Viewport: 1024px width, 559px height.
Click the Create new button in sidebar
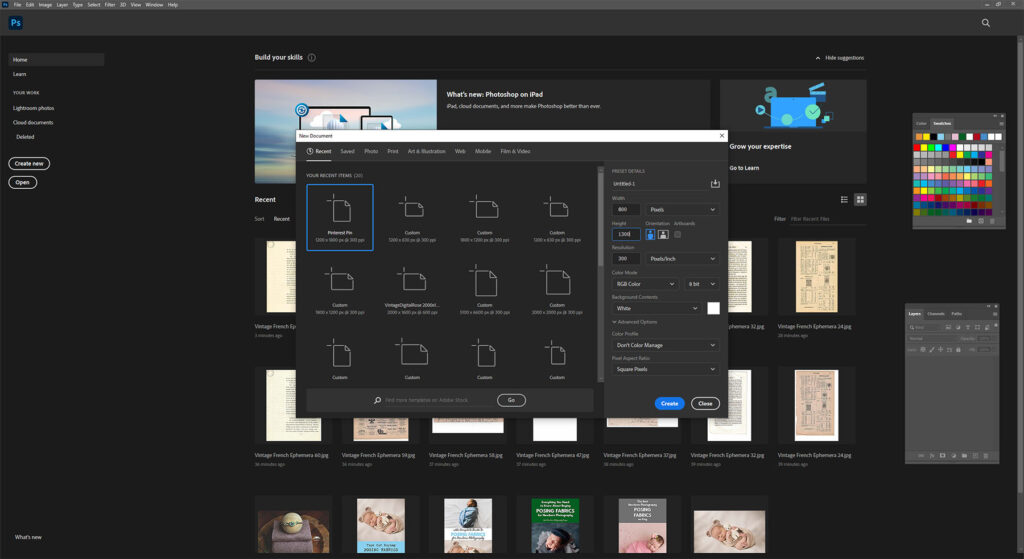tap(29, 164)
